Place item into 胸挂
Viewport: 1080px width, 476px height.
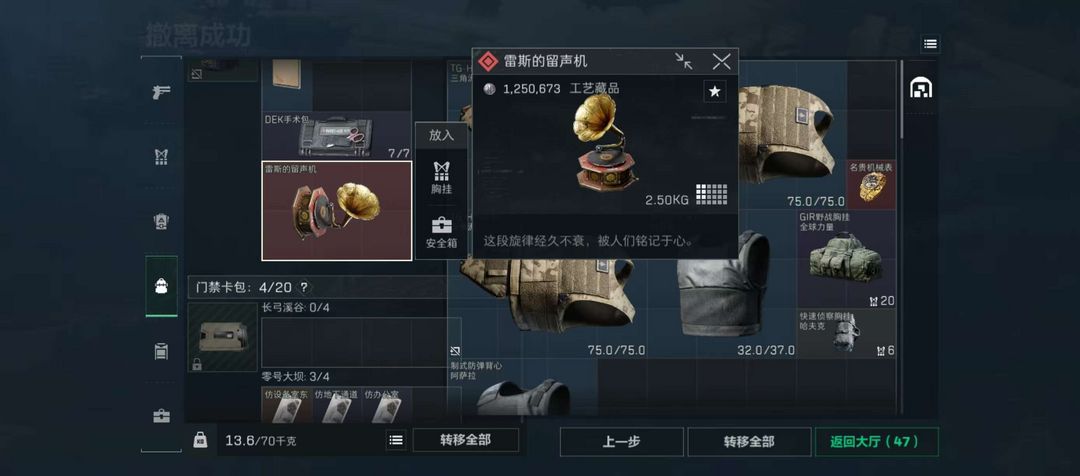[442, 178]
